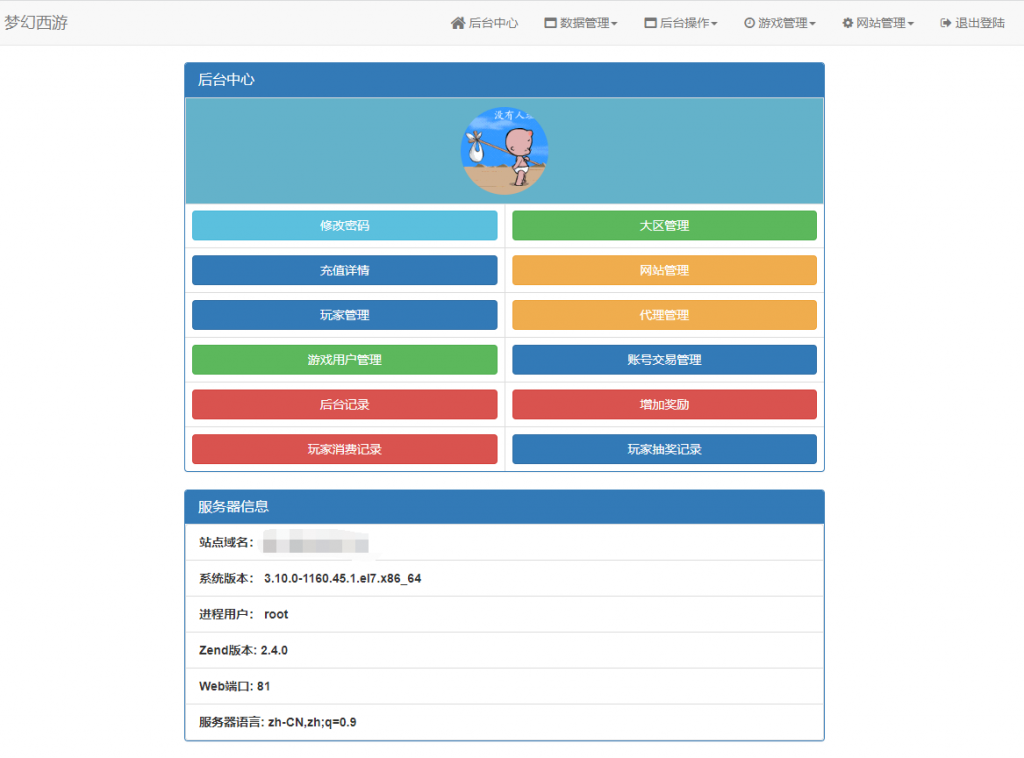Image resolution: width=1024 pixels, height=758 pixels.
Task: Expand the 数据管理 dropdown caret
Action: [614, 24]
